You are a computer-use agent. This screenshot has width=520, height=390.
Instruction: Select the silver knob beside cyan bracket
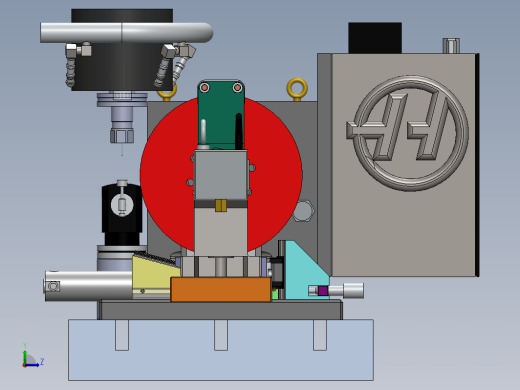tap(353, 290)
